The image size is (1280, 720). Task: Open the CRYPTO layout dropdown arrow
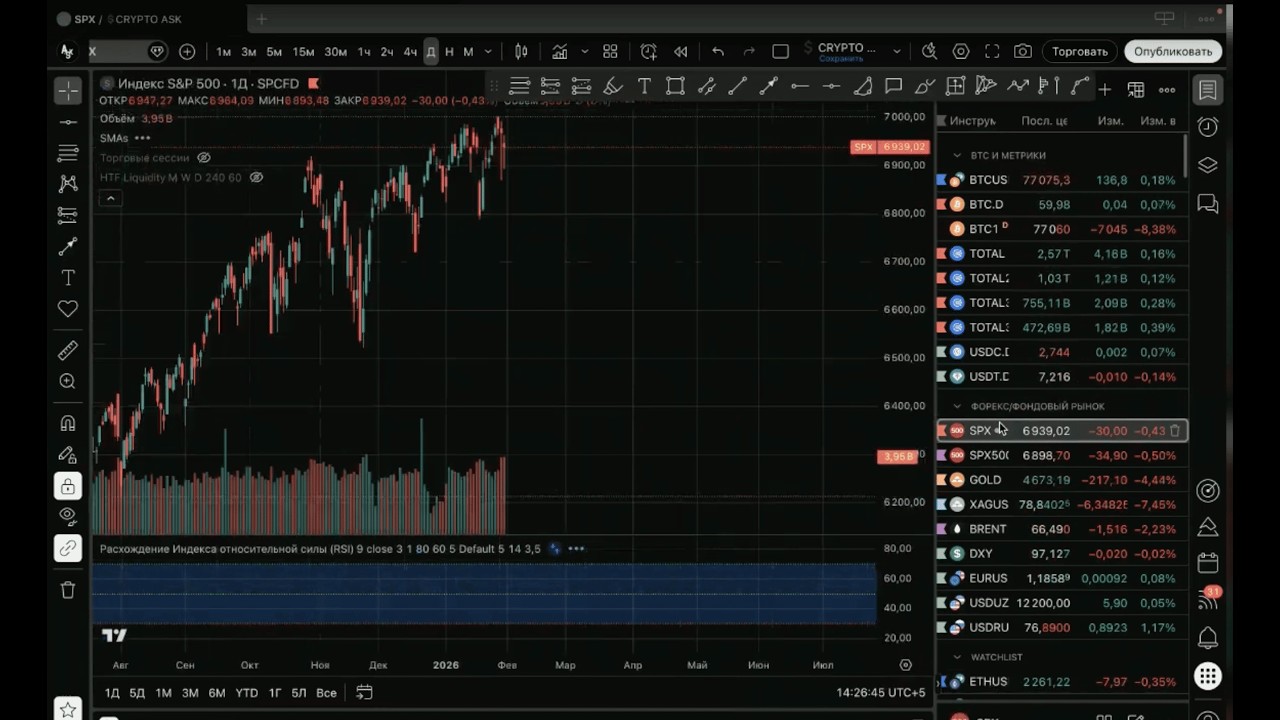pos(896,51)
